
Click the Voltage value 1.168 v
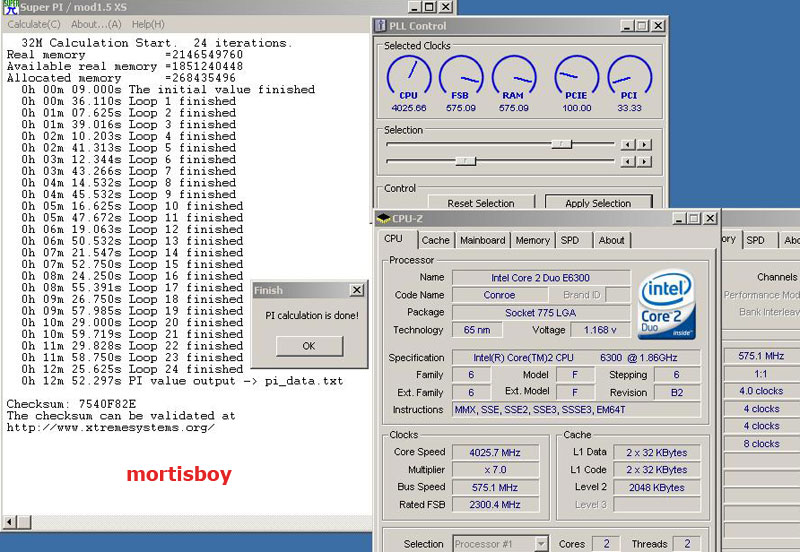tap(600, 330)
